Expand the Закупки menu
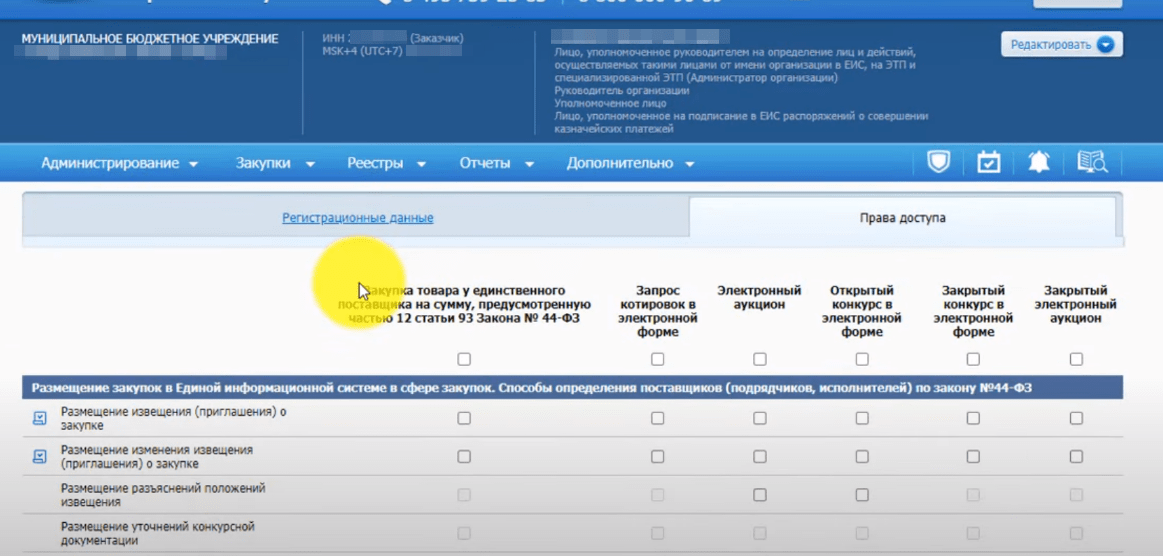 (276, 163)
